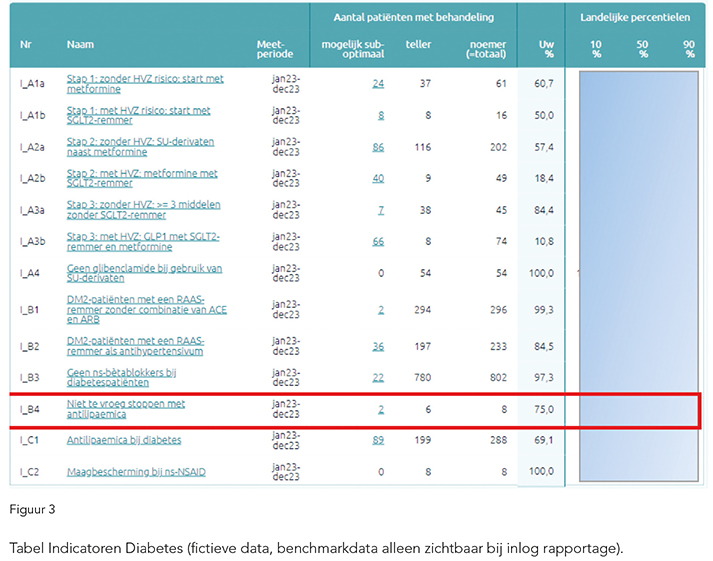Click suboptimal count 86 in row I_A2a
The height and width of the screenshot is (561, 713).
[x=378, y=147]
